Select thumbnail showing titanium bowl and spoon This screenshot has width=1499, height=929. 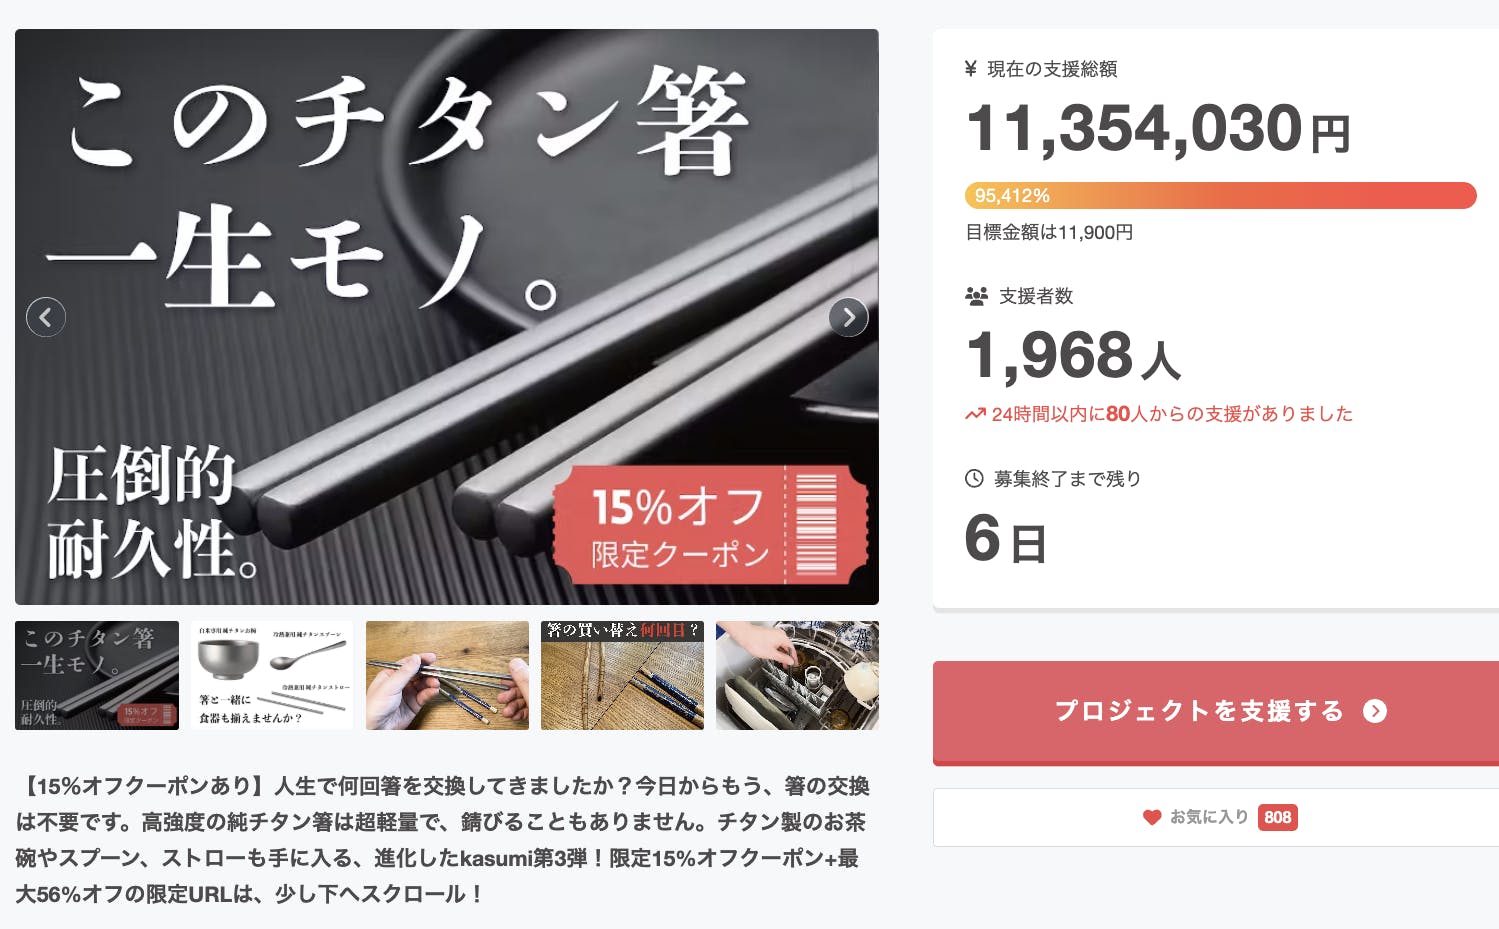click(x=272, y=675)
